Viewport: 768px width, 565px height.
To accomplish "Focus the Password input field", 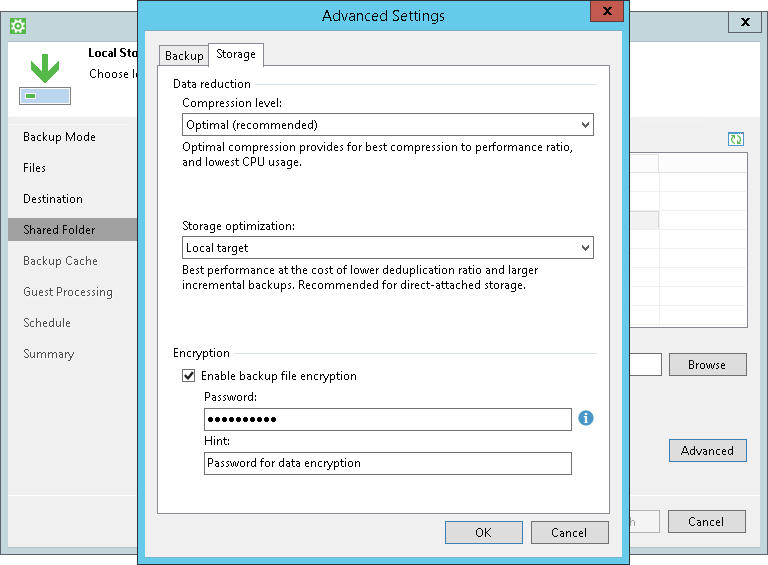I will pos(387,420).
